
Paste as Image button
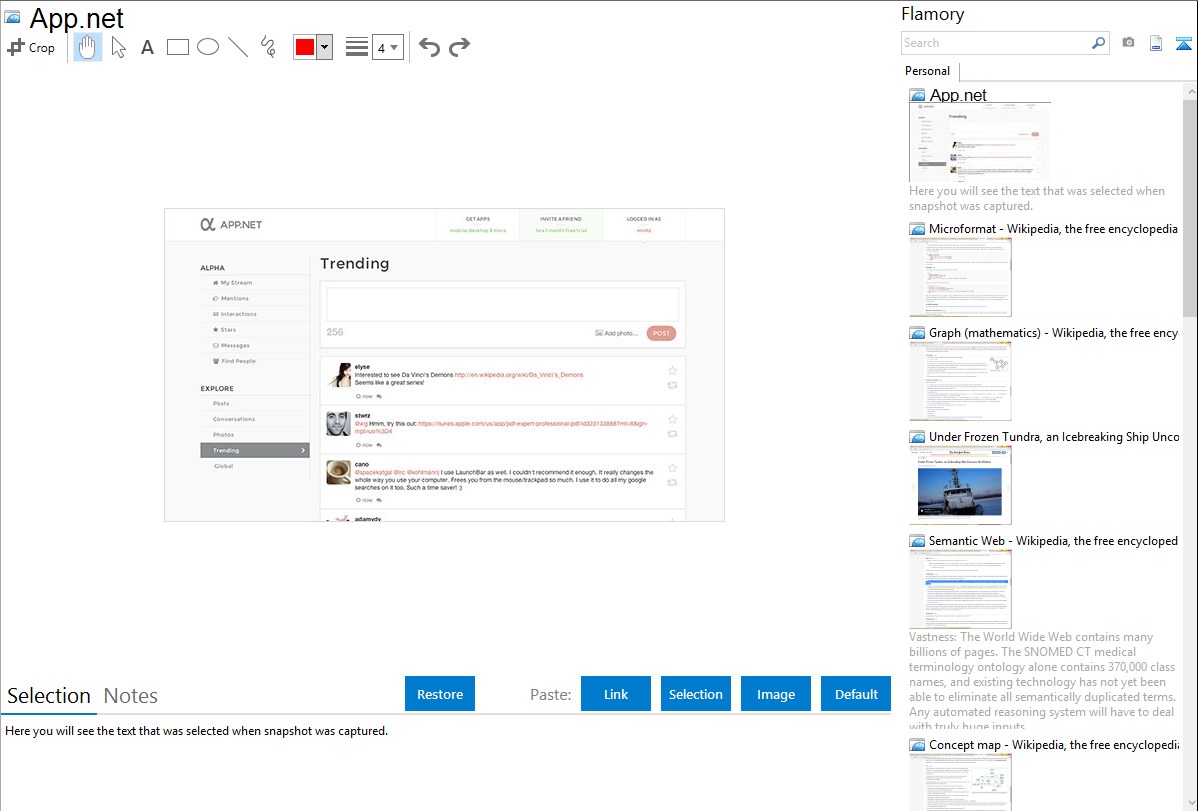pyautogui.click(x=775, y=694)
